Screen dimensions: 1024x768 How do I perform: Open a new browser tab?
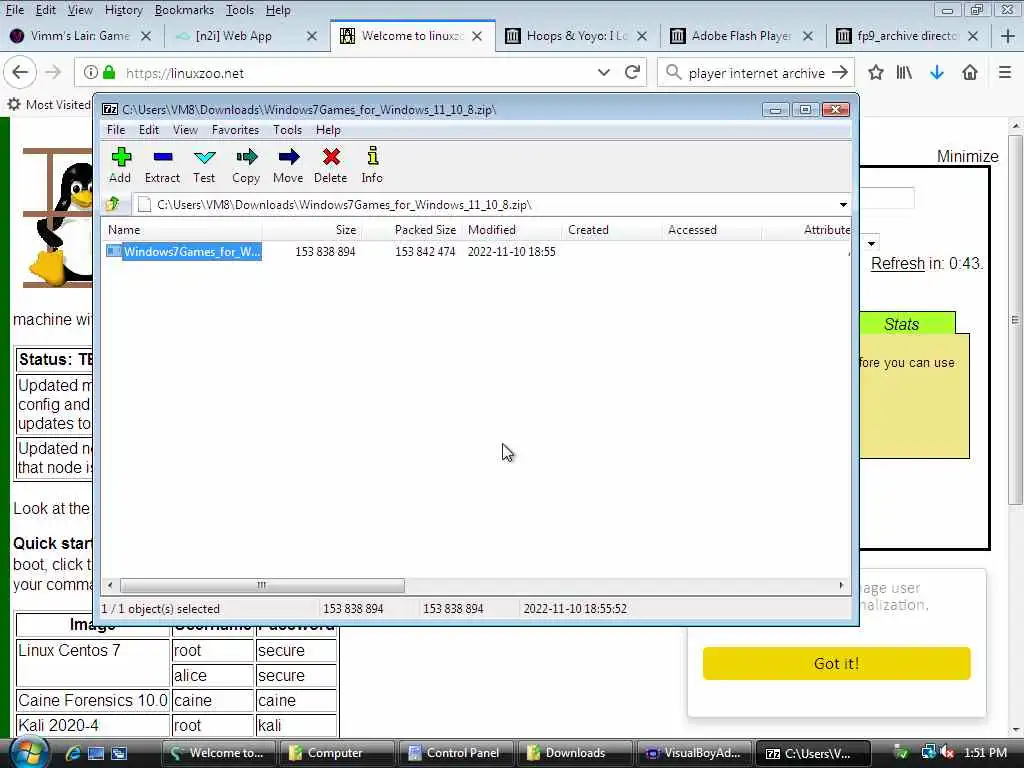pos(1008,36)
